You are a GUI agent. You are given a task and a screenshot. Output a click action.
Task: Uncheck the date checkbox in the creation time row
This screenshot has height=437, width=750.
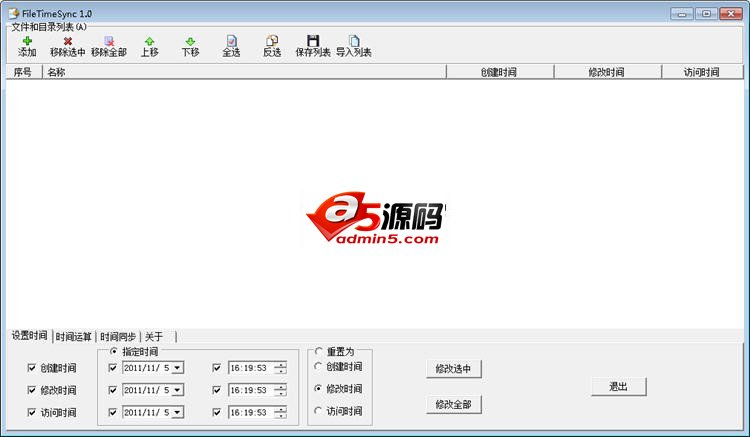click(x=113, y=368)
